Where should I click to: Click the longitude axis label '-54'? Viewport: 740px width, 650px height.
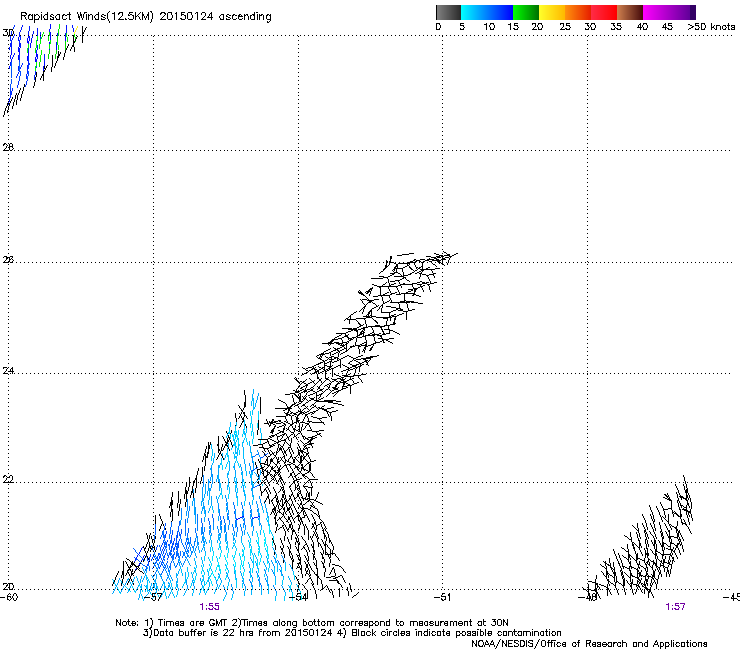[x=298, y=597]
